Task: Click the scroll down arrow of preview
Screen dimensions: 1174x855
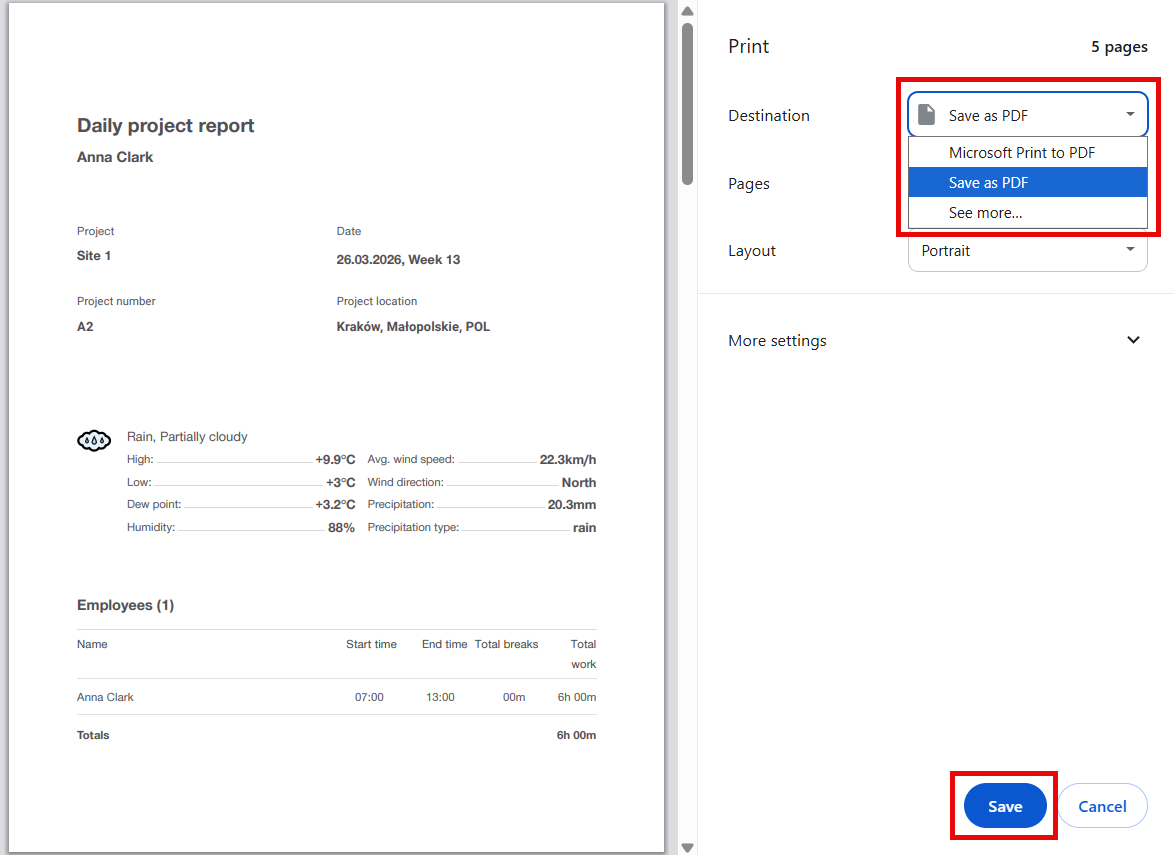Action: (687, 847)
